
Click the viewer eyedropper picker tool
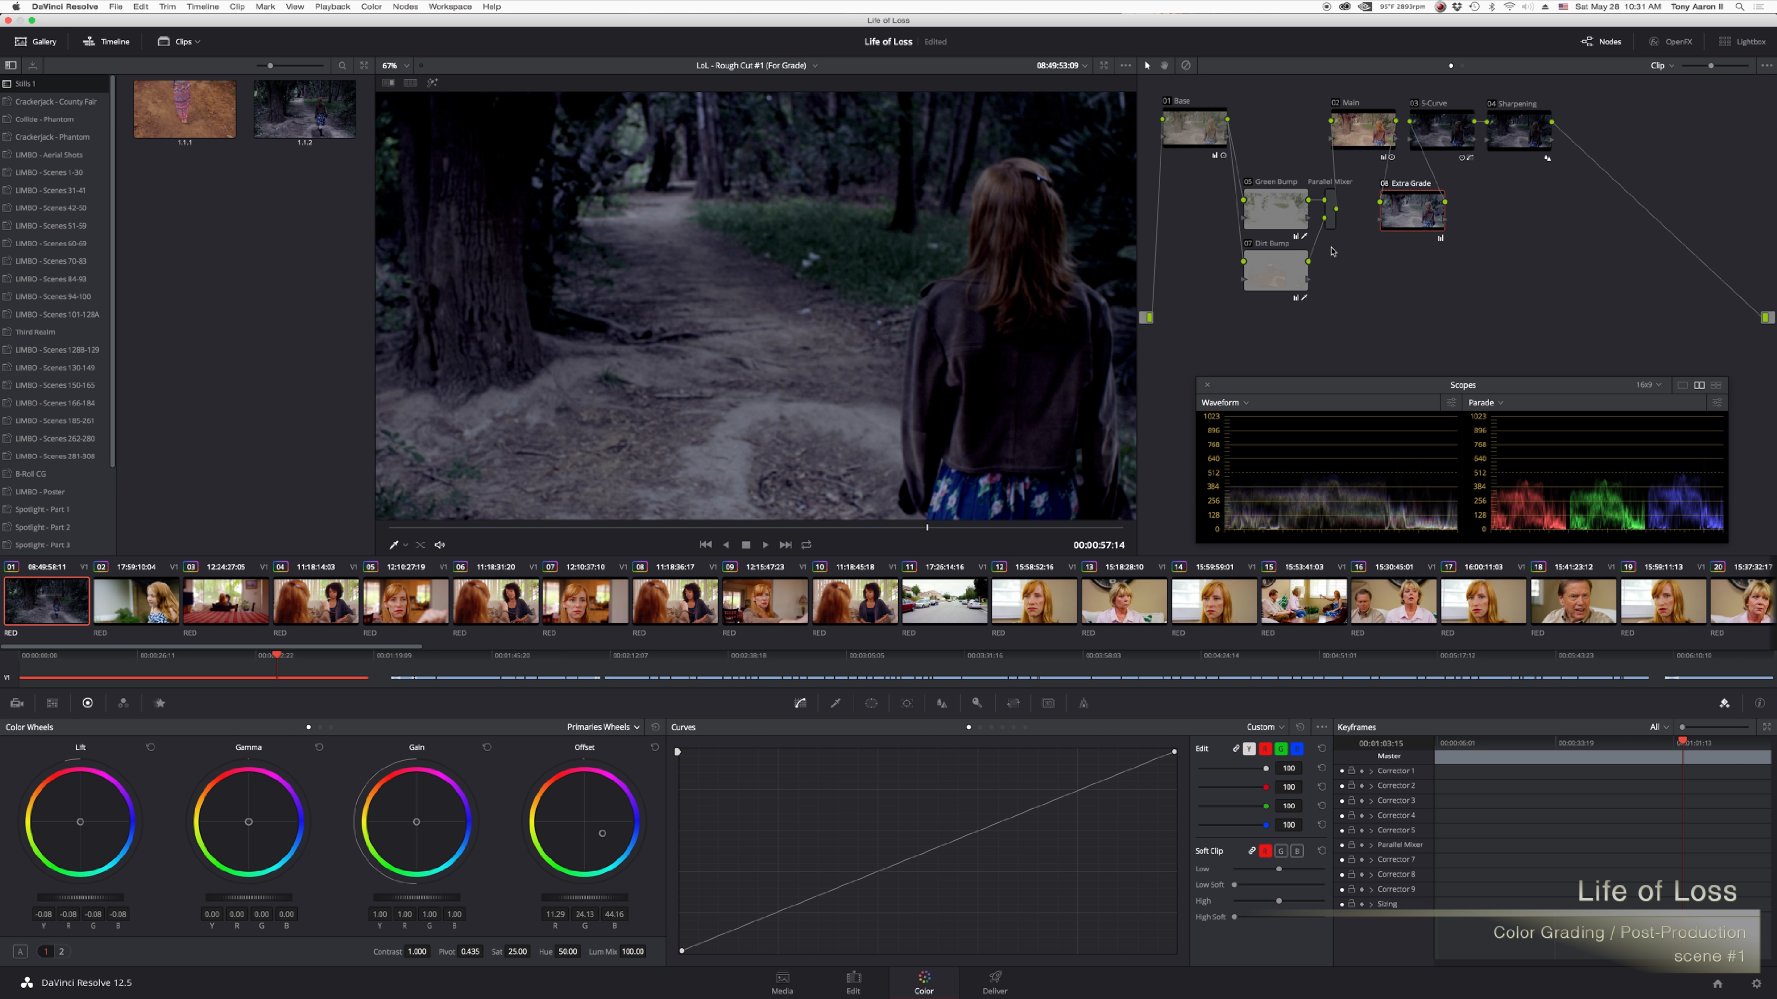tap(394, 545)
